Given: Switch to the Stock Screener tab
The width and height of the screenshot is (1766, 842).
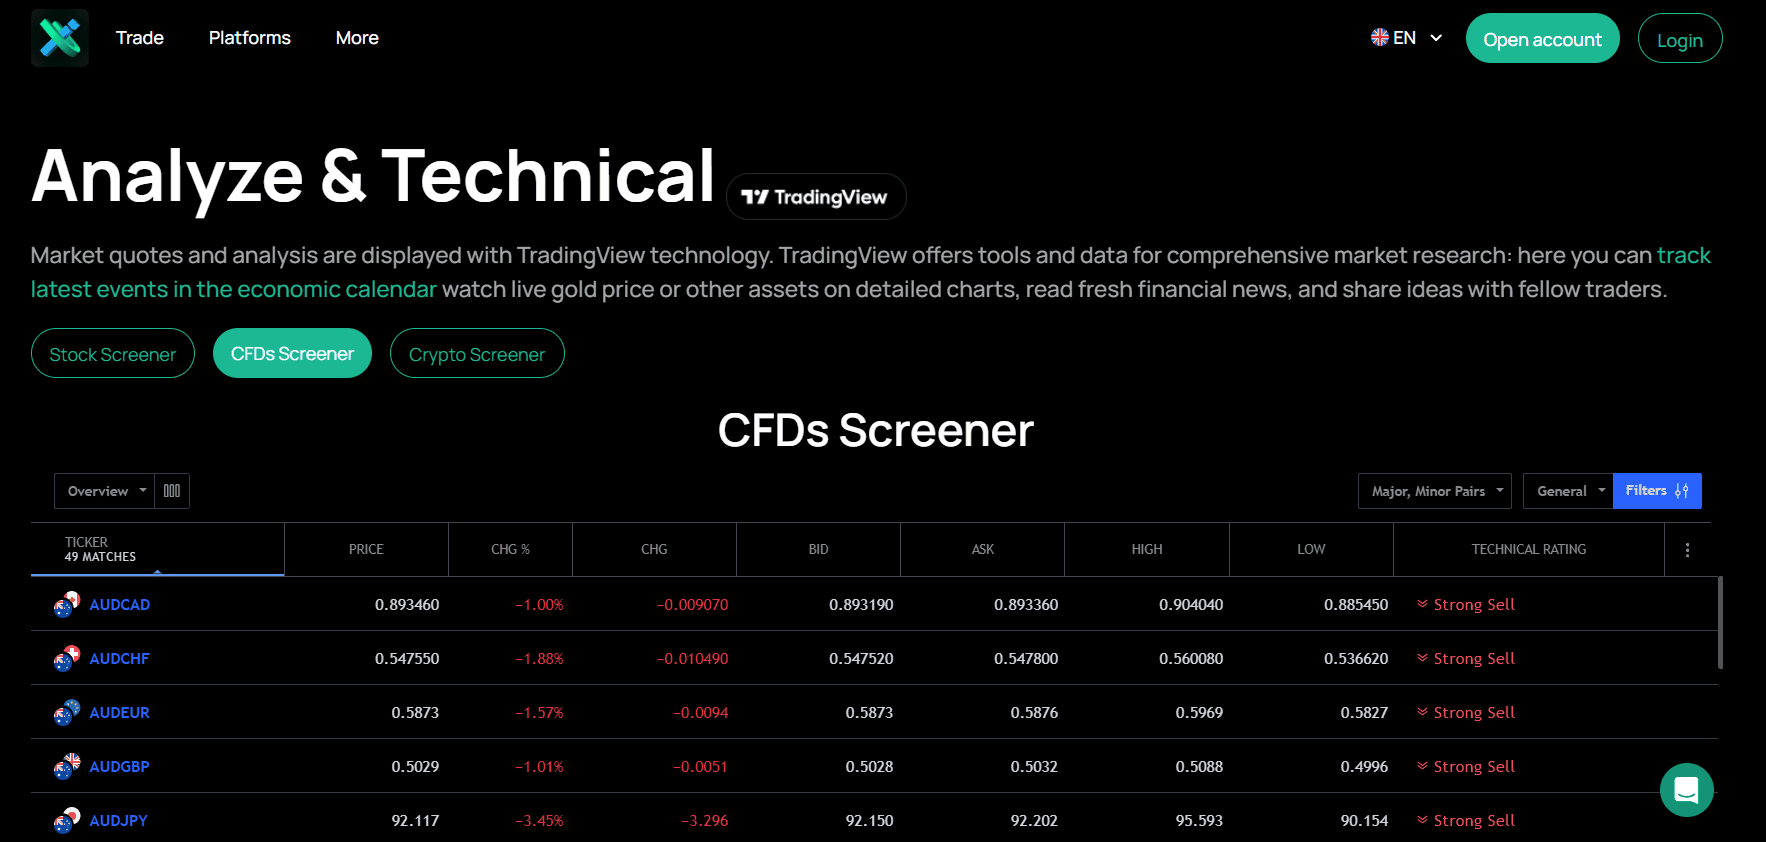Looking at the screenshot, I should click(113, 354).
